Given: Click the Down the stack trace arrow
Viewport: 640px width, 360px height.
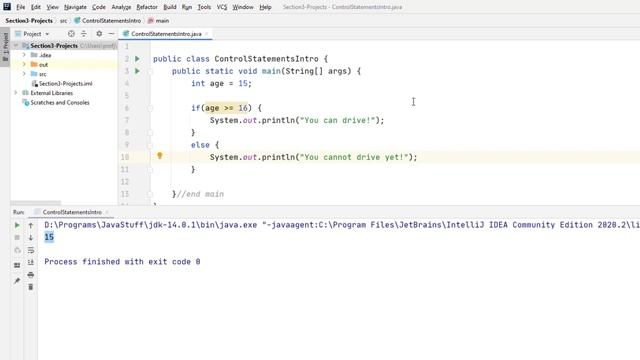Looking at the screenshot, I should tap(31, 238).
